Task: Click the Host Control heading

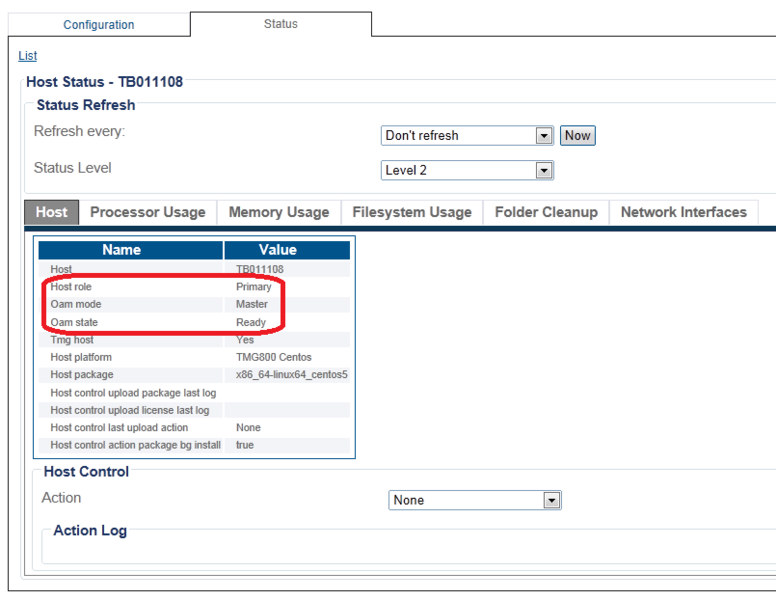Action: tap(86, 472)
